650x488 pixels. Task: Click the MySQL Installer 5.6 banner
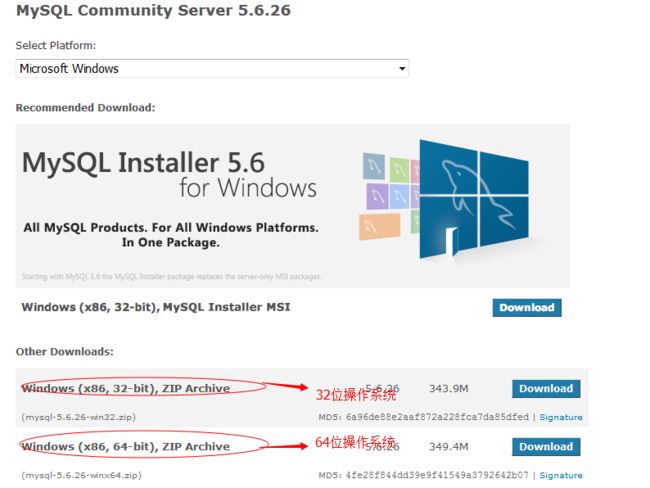[x=293, y=206]
